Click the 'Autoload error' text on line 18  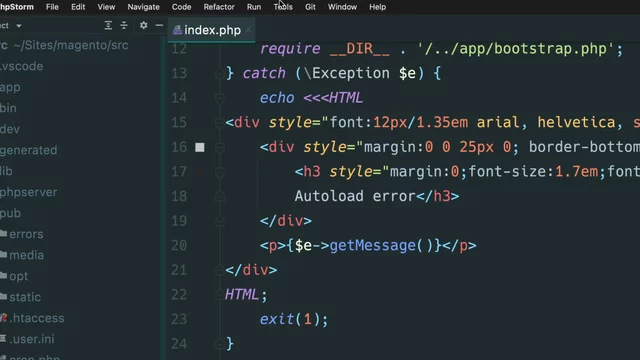[x=355, y=196]
